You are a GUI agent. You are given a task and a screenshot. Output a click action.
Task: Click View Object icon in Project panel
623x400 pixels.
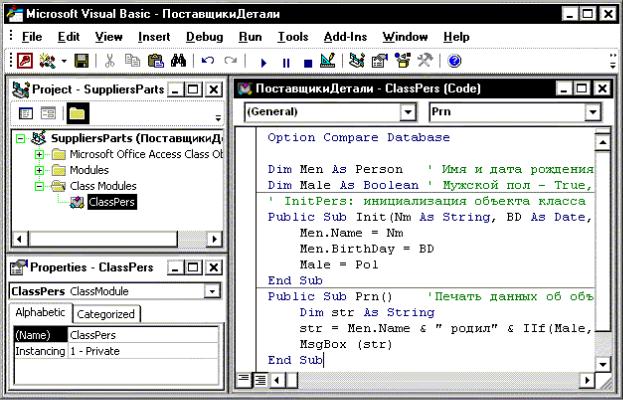coord(48,114)
